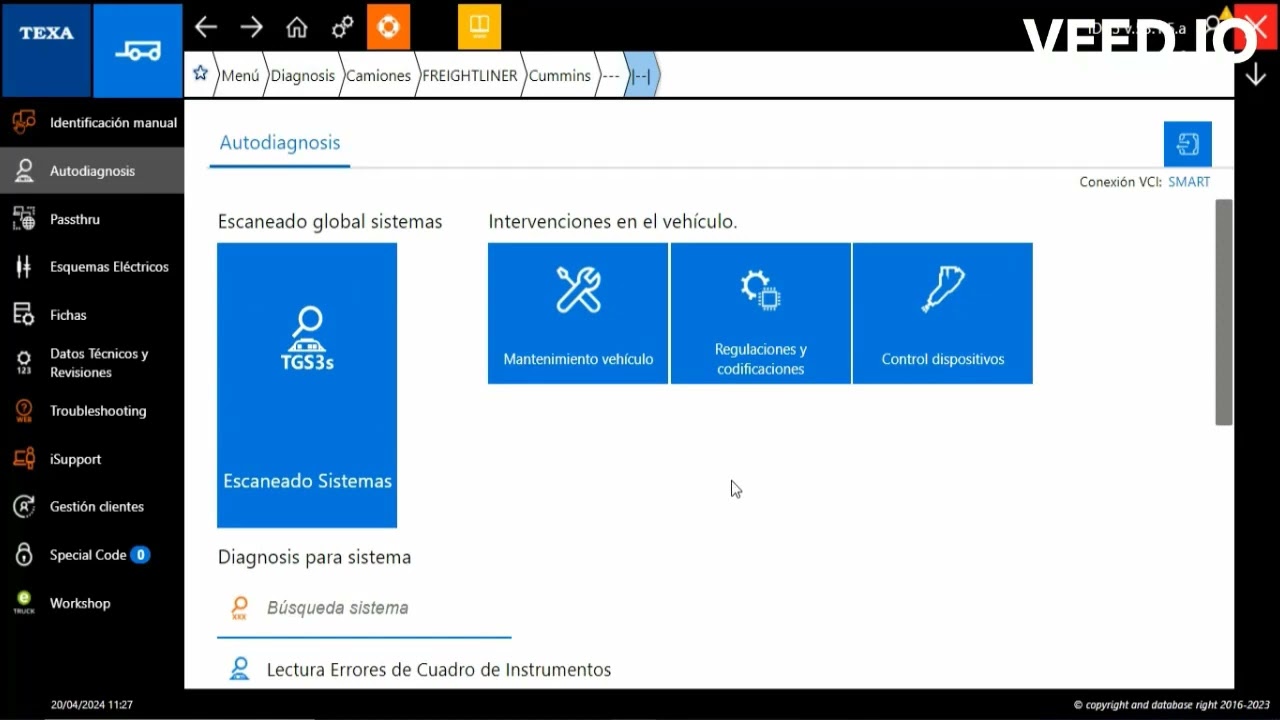Click the blue exit icon beside Autodiagnosis
Image resolution: width=1280 pixels, height=720 pixels.
click(x=1188, y=144)
